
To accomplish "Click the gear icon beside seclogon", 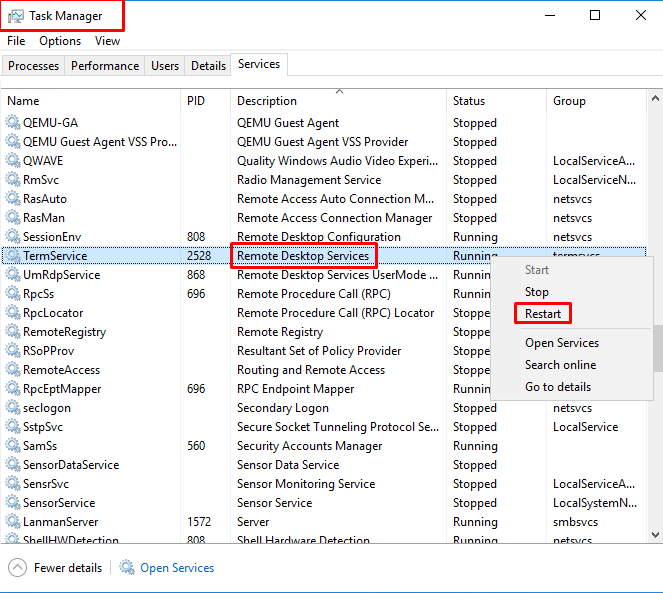I will (13, 408).
